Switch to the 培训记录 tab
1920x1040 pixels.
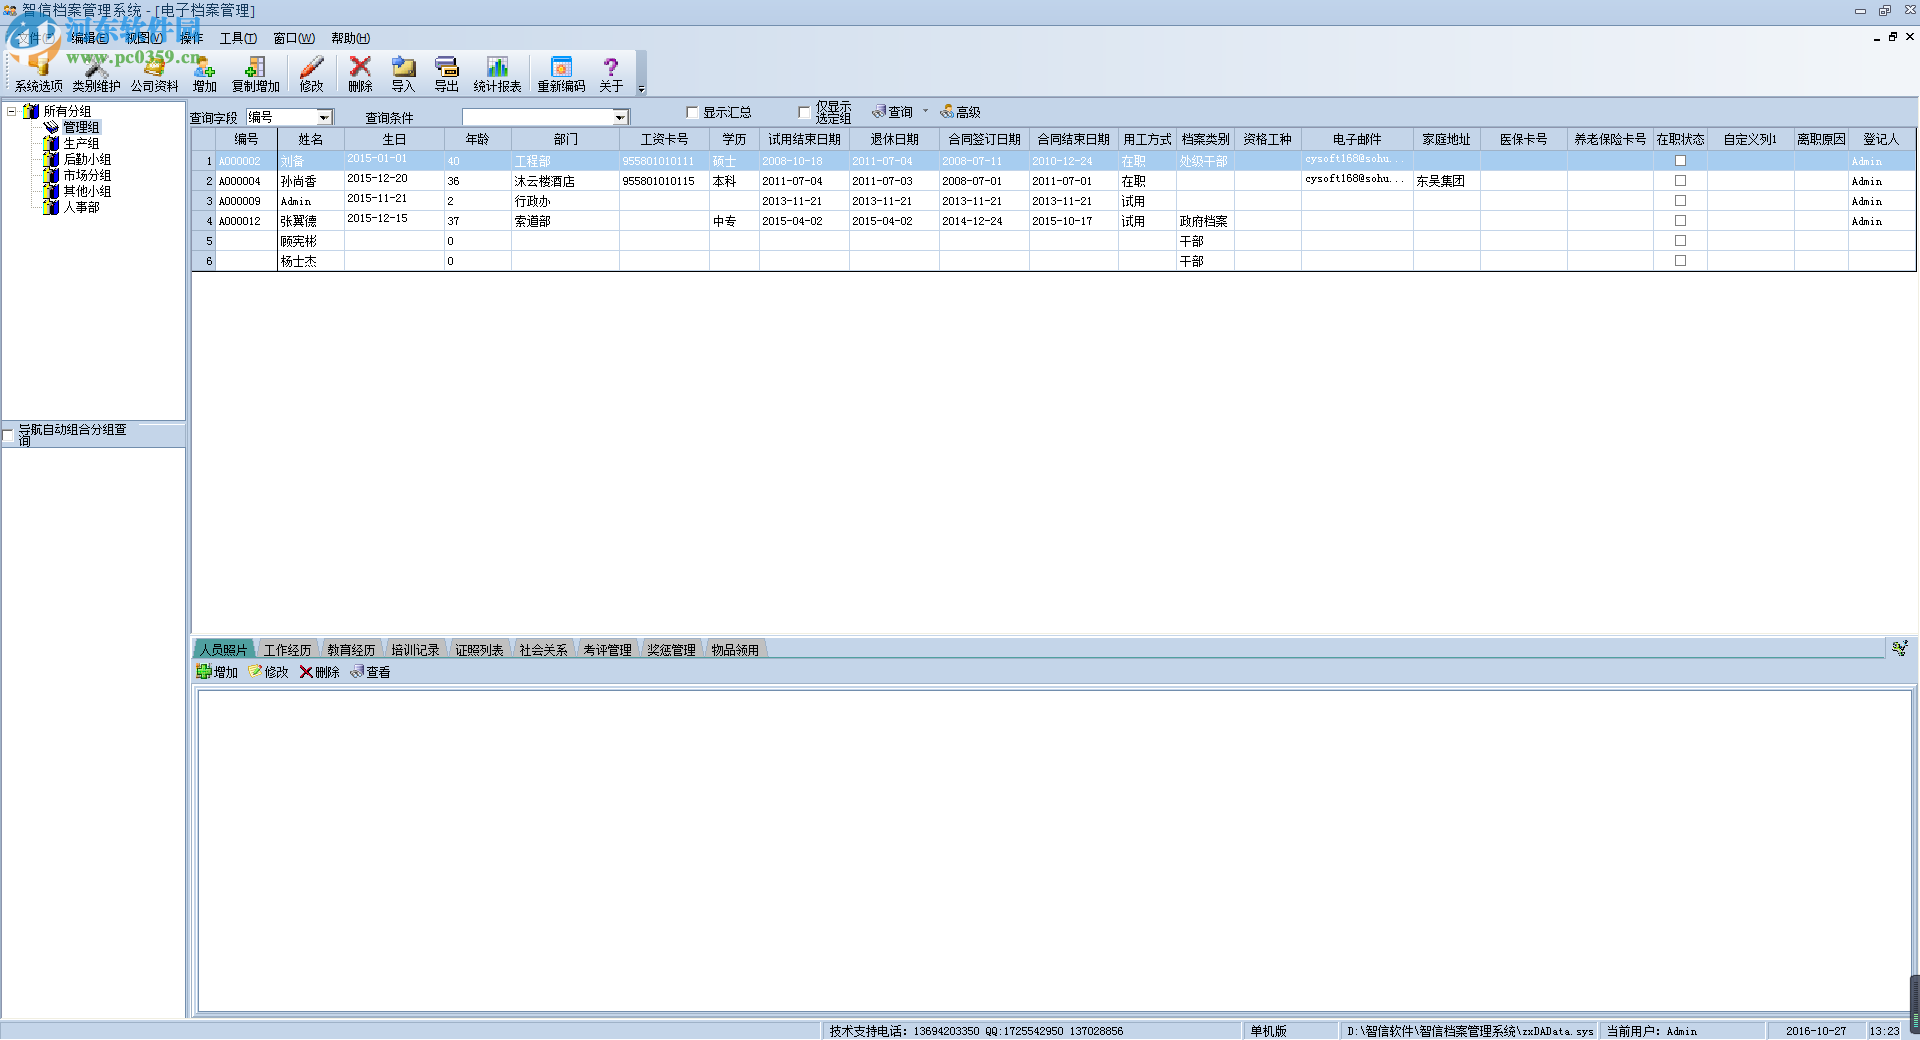[x=415, y=650]
